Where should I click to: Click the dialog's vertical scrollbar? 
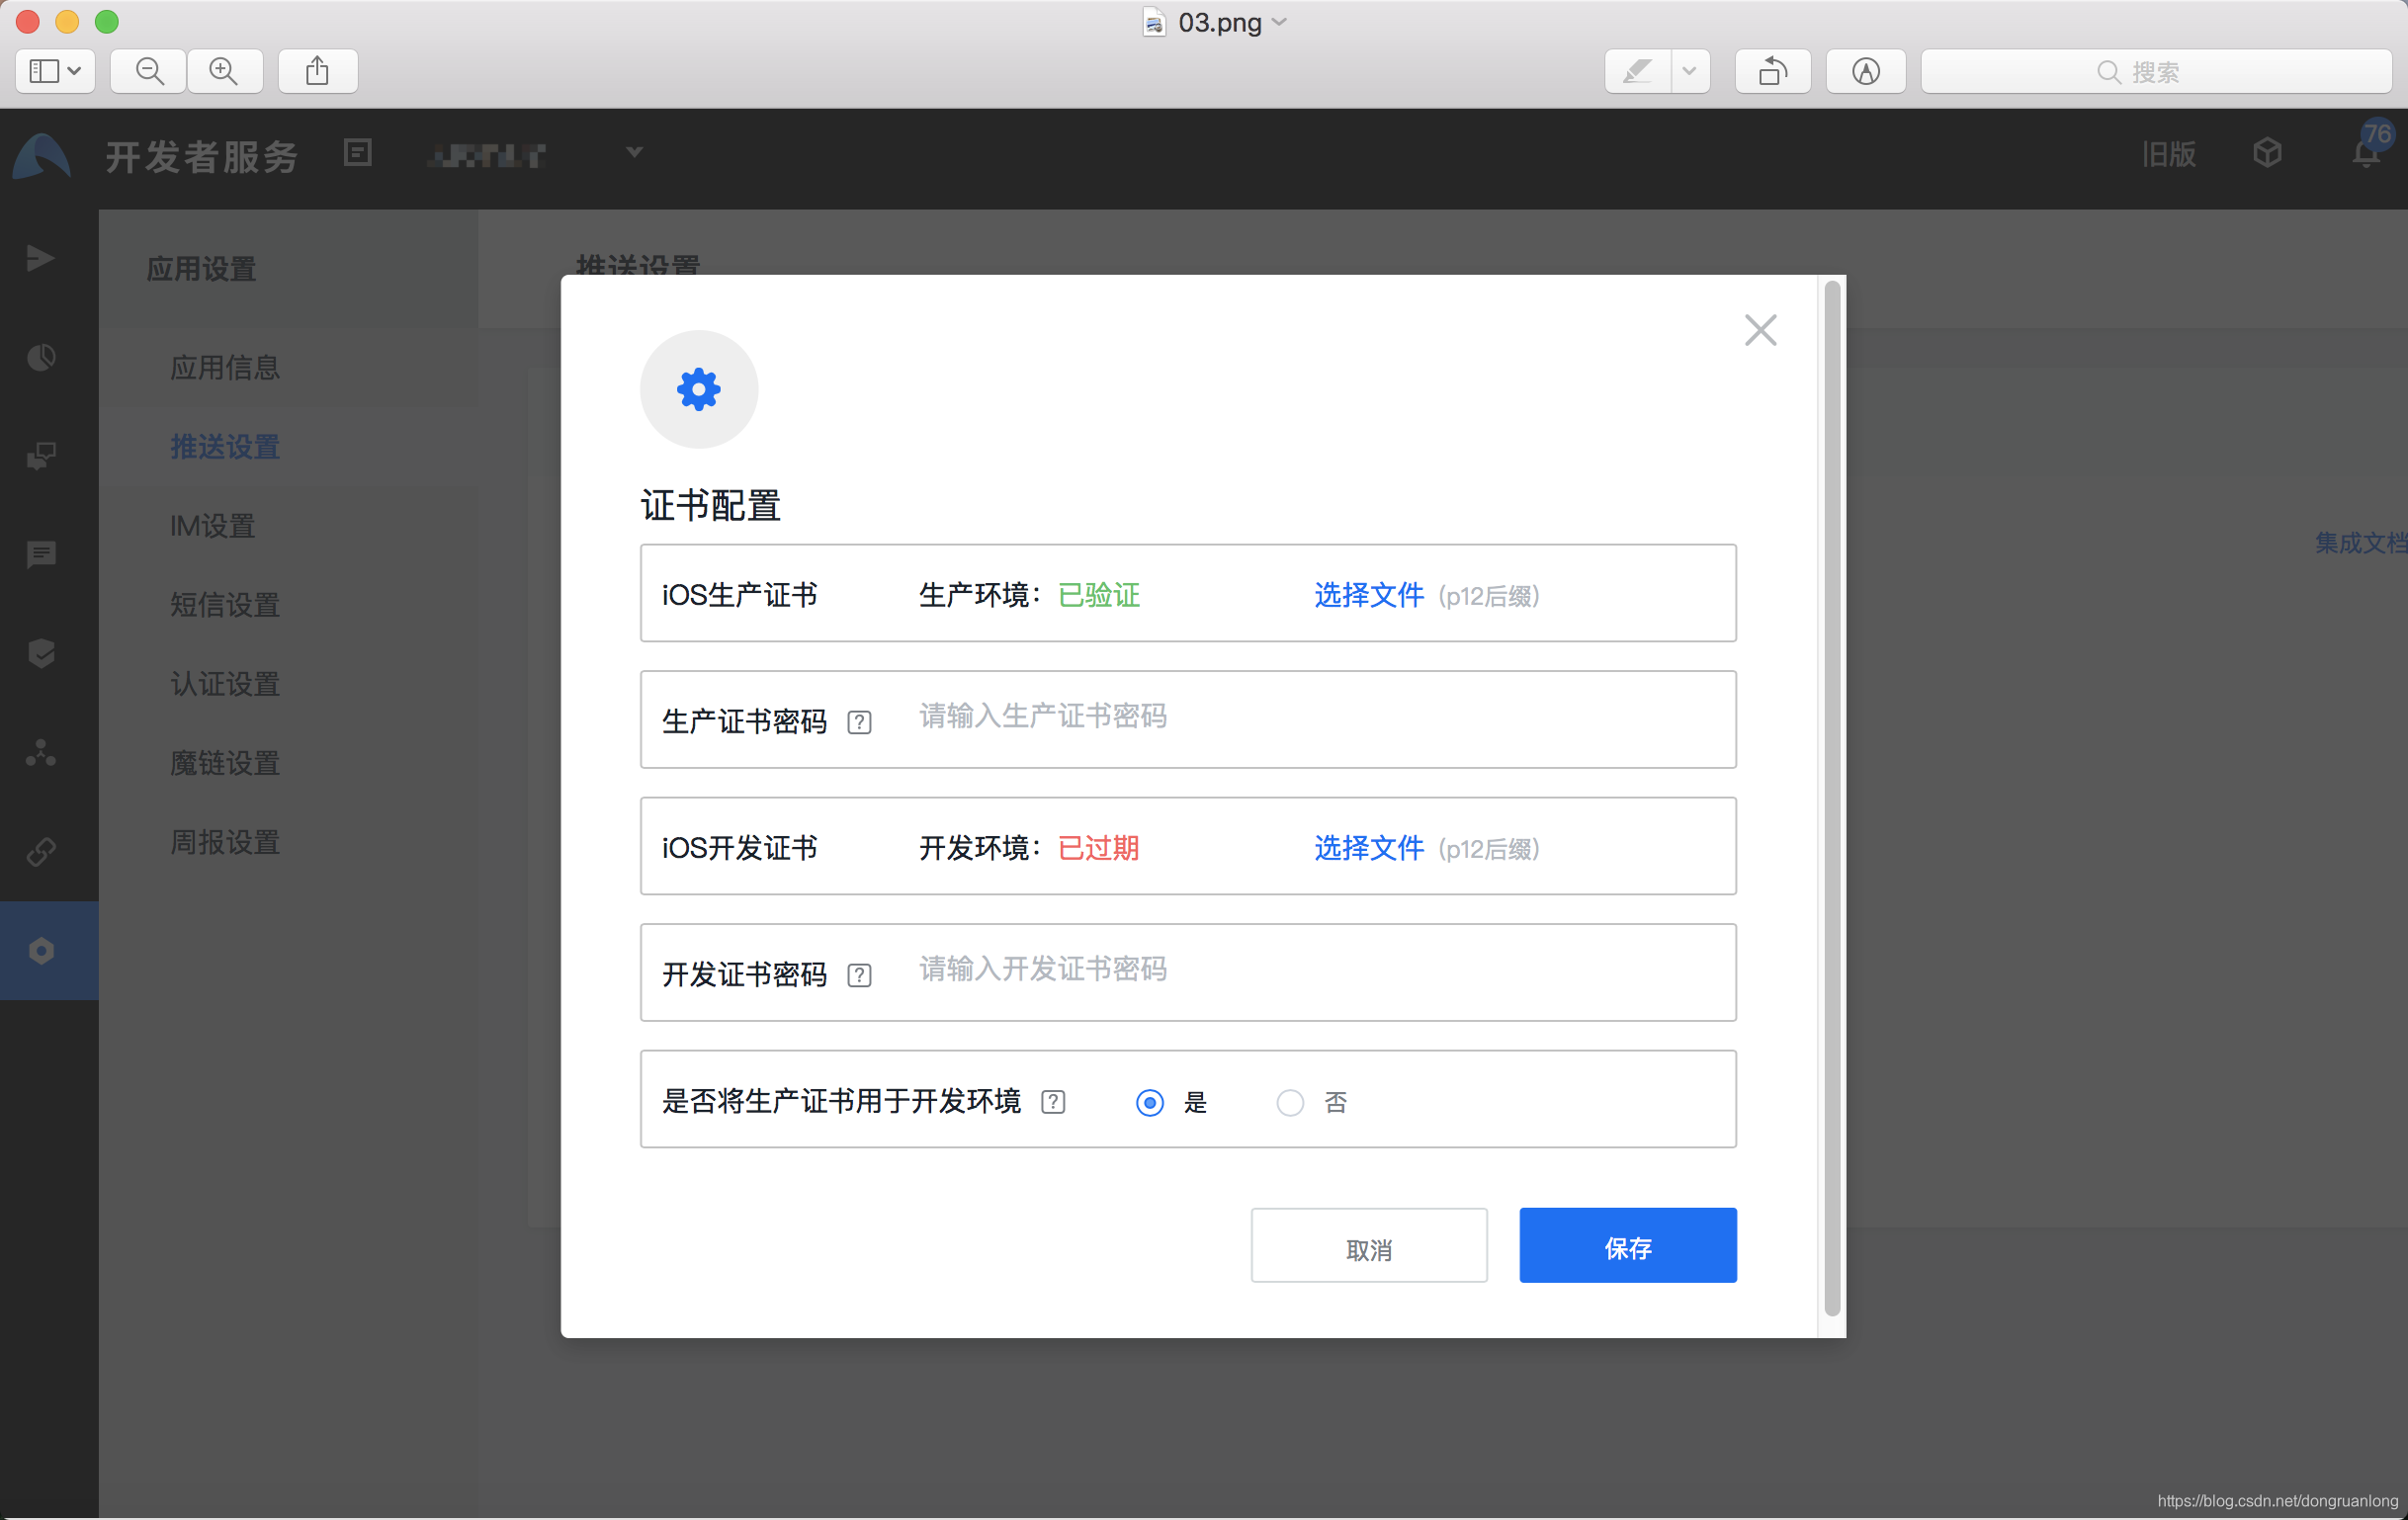pos(1832,800)
